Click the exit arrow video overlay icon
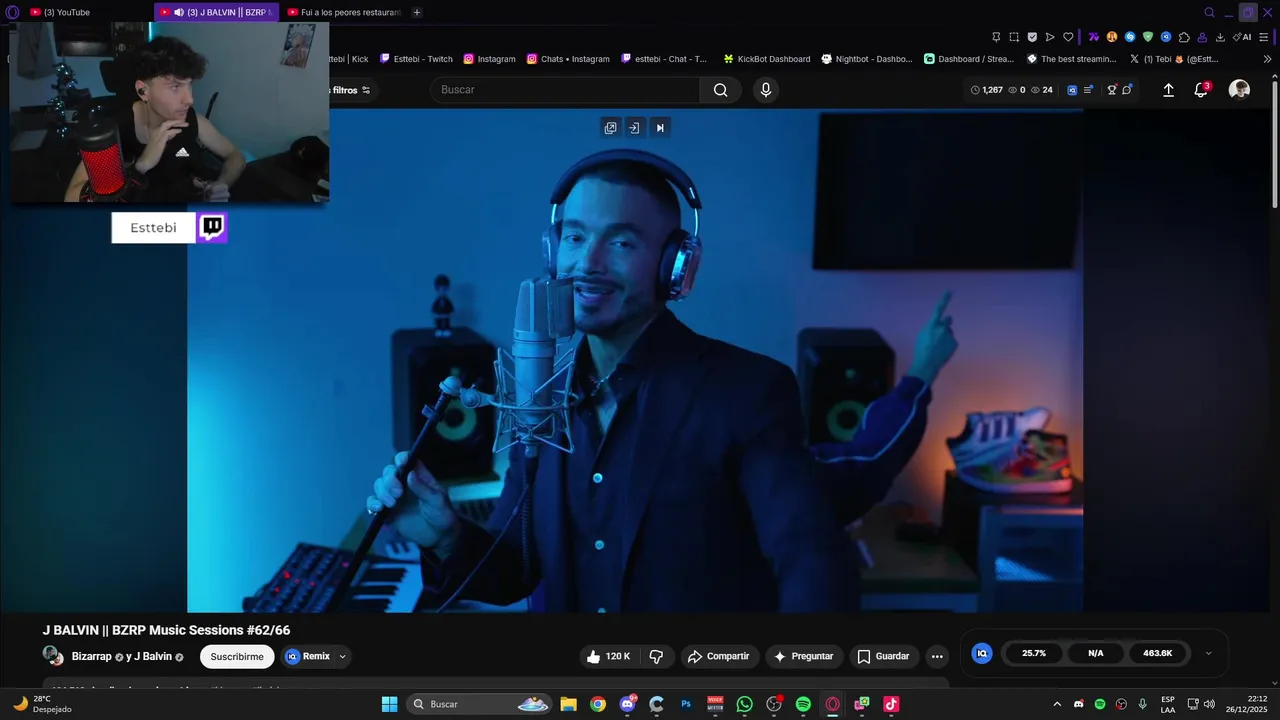The image size is (1280, 720). pyautogui.click(x=634, y=127)
